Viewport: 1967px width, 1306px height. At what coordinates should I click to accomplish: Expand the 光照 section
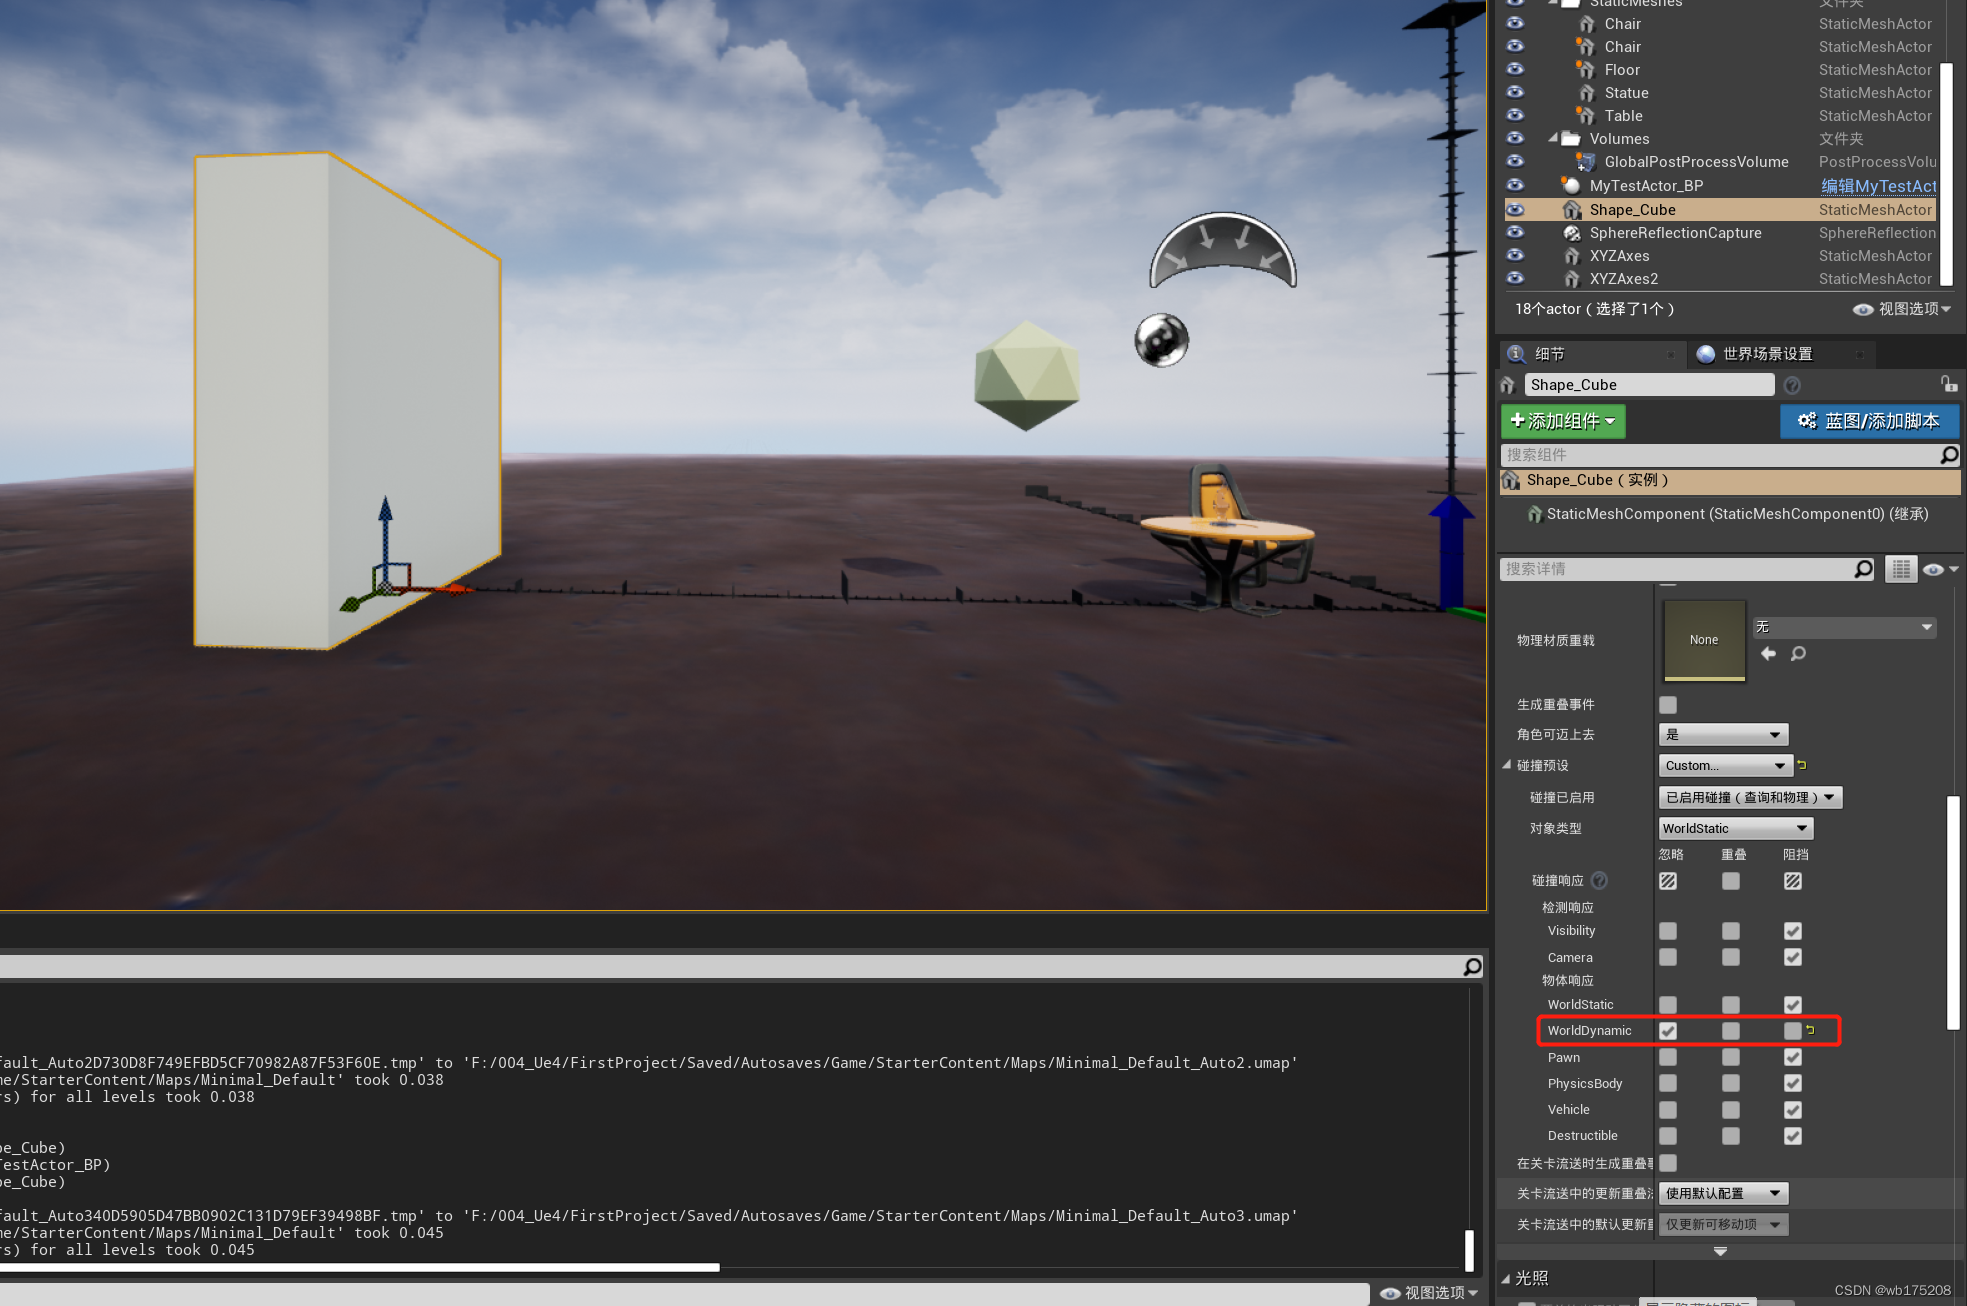pyautogui.click(x=1506, y=1278)
